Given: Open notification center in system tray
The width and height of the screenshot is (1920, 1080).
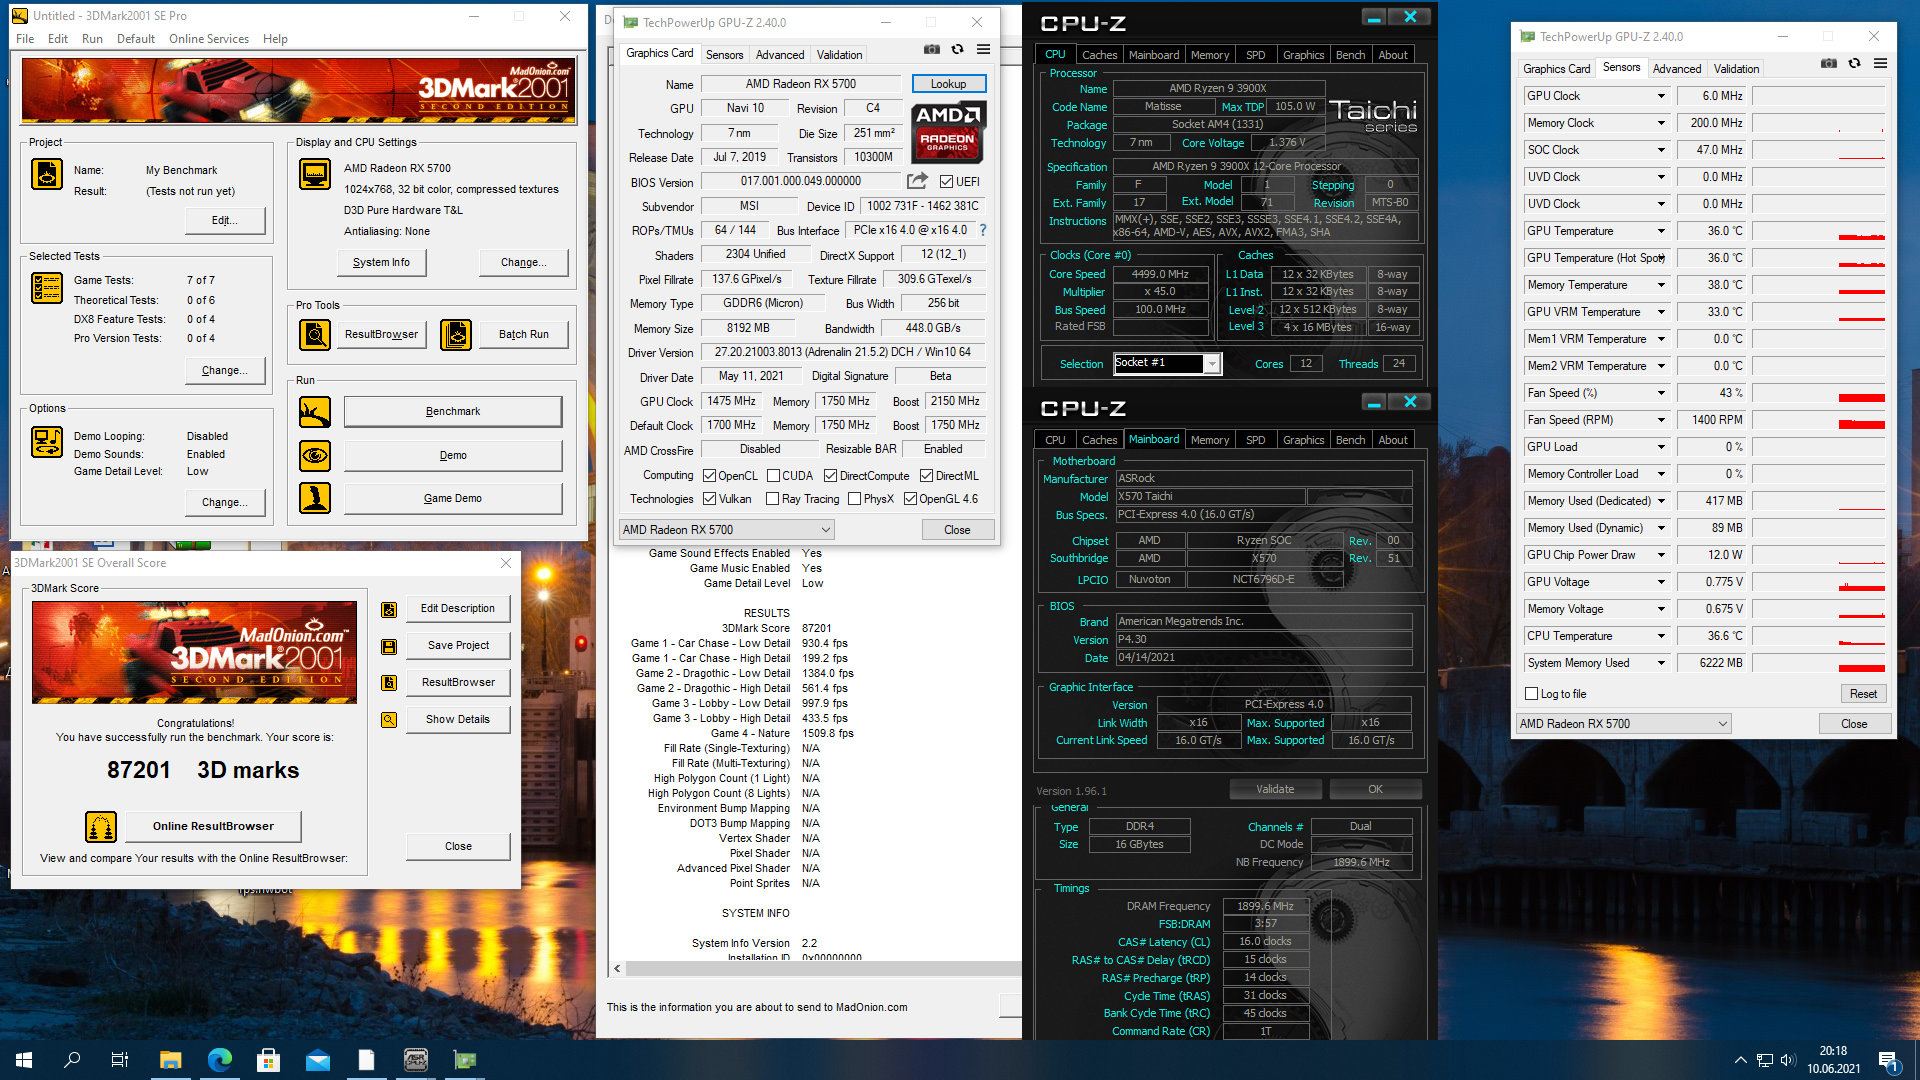Looking at the screenshot, I should (x=1888, y=1060).
